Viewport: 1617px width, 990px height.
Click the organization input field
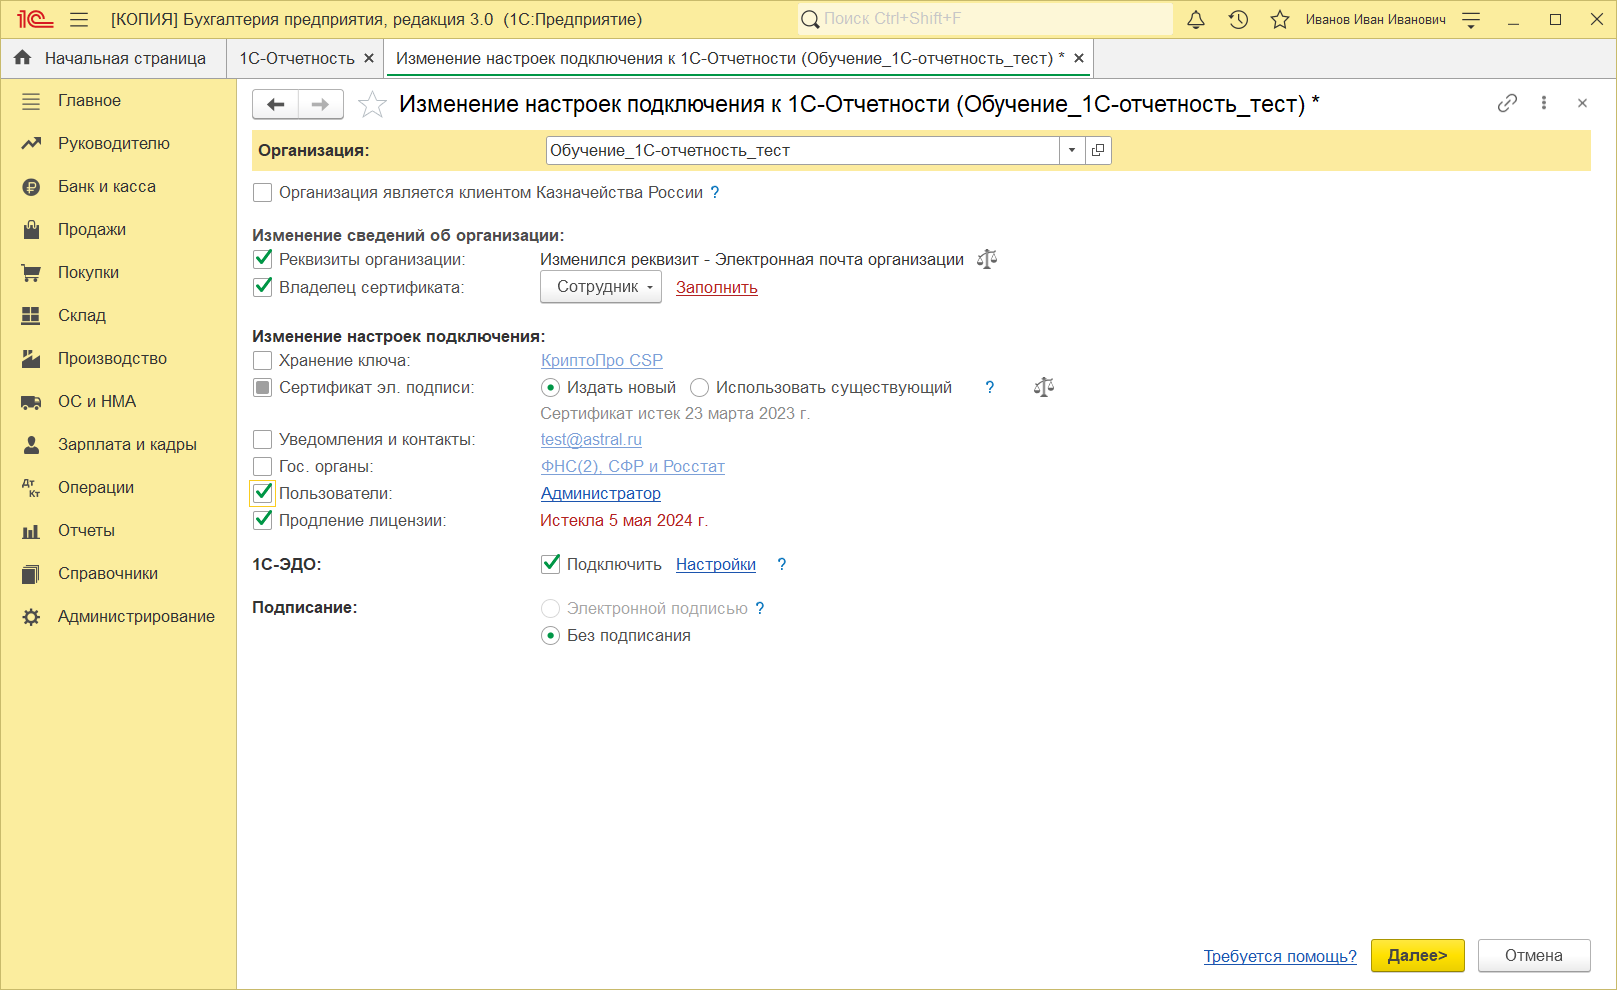(803, 150)
